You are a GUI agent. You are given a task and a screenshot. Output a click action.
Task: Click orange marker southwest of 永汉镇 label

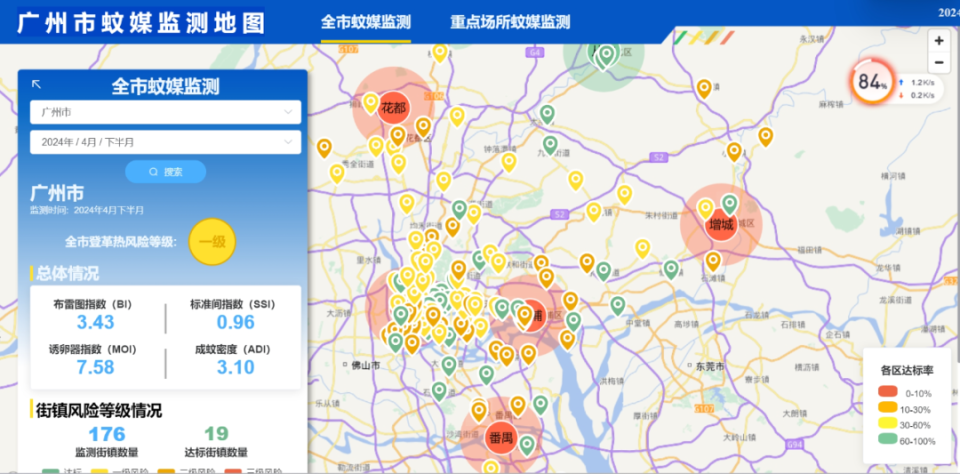coord(704,89)
